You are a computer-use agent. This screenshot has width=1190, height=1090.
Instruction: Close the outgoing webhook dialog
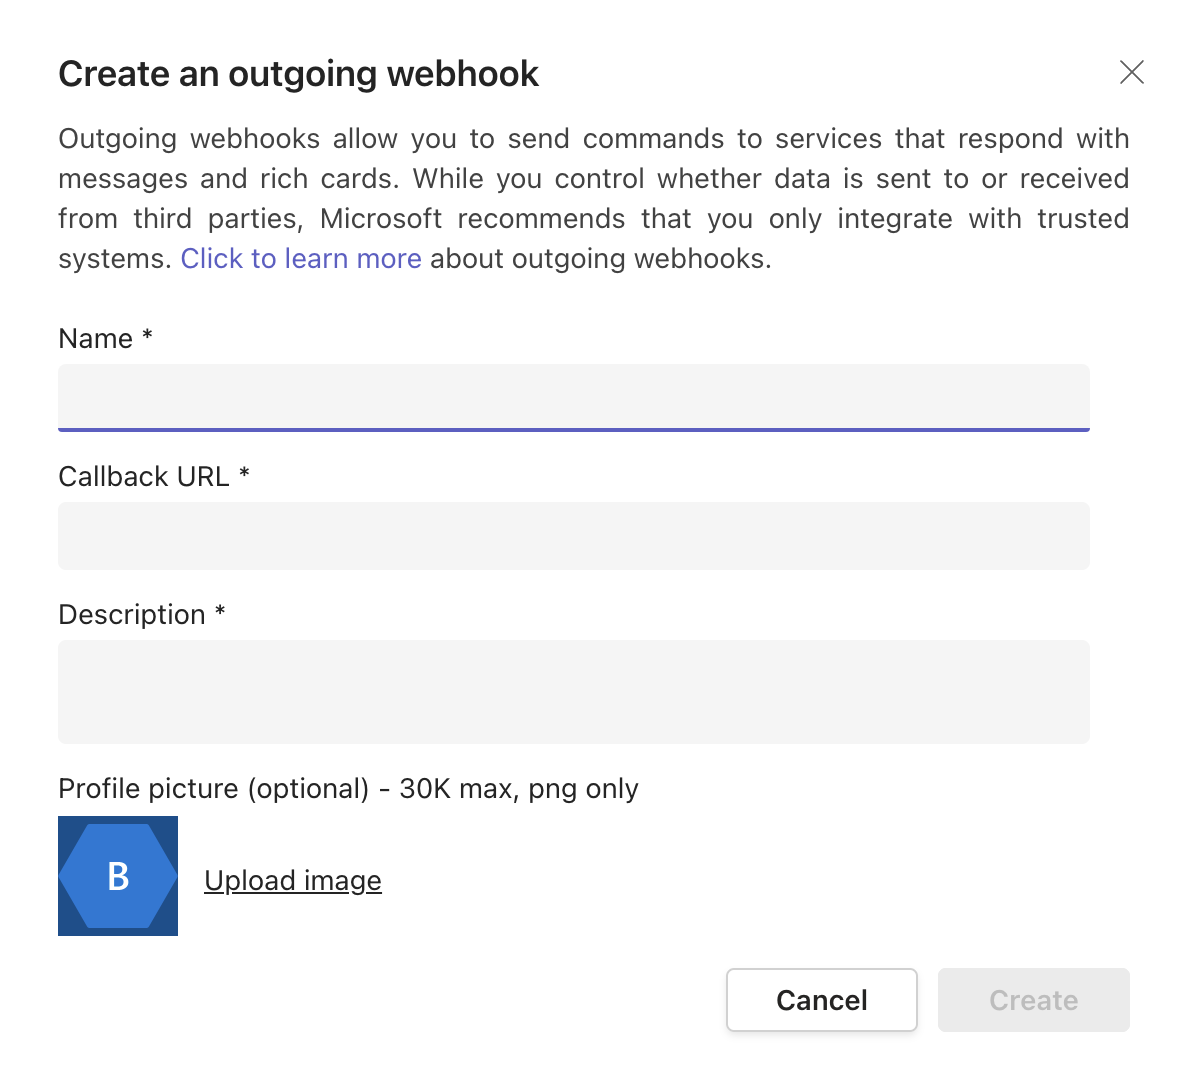pyautogui.click(x=1132, y=73)
